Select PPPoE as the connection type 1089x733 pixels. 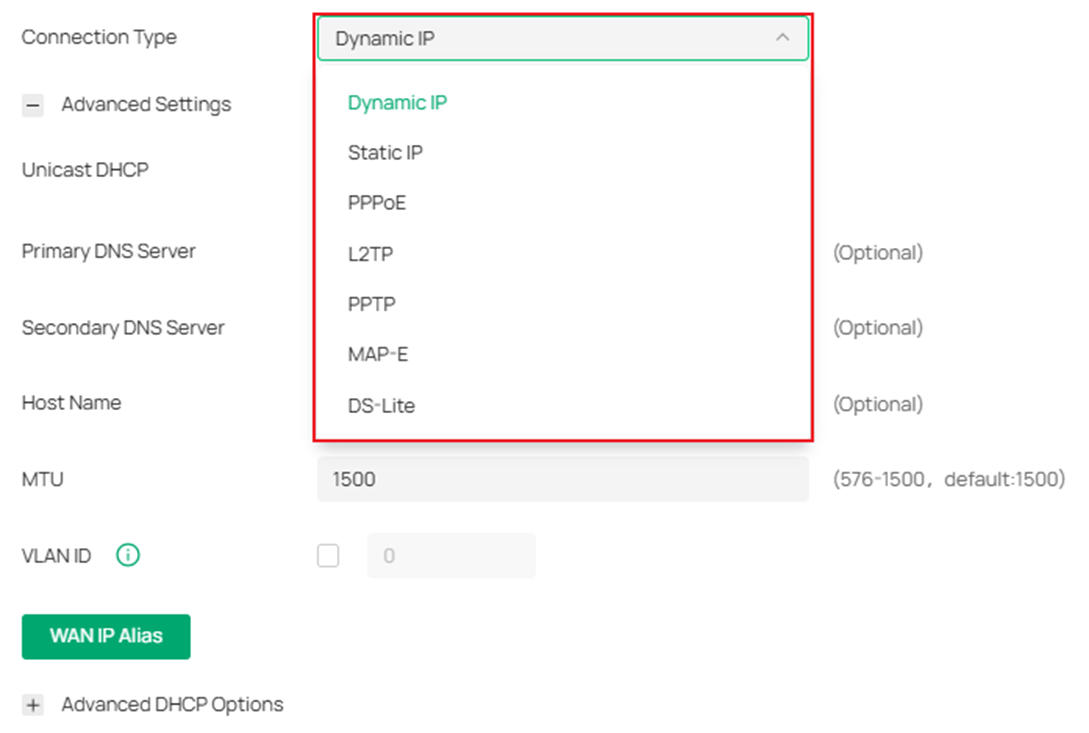[x=377, y=202]
